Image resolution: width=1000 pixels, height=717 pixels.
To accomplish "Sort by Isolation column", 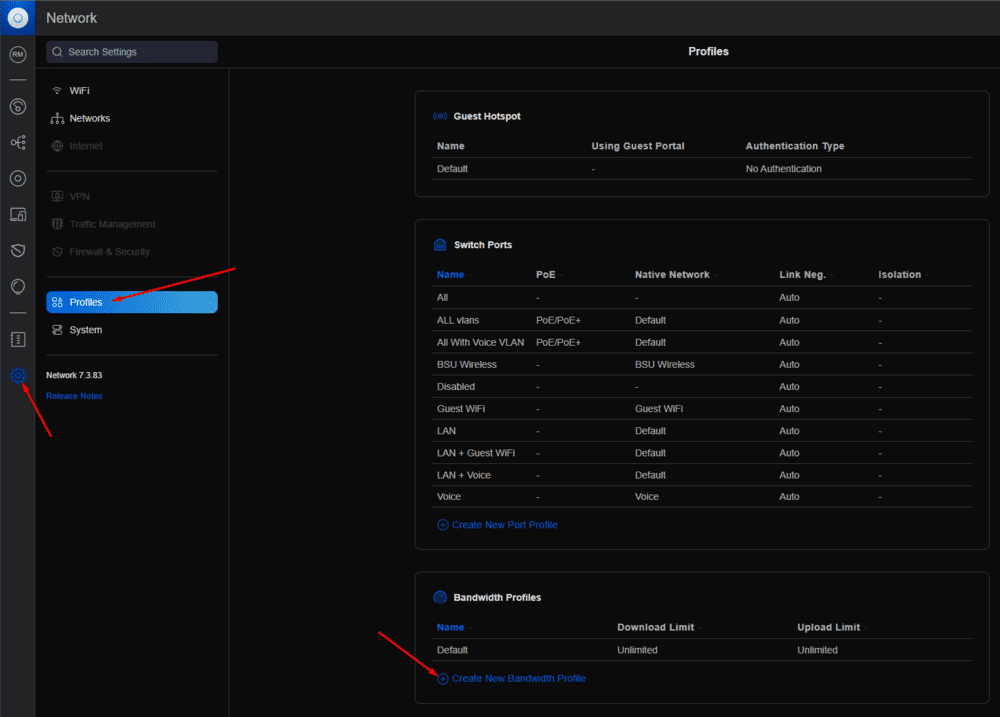I will click(x=899, y=275).
